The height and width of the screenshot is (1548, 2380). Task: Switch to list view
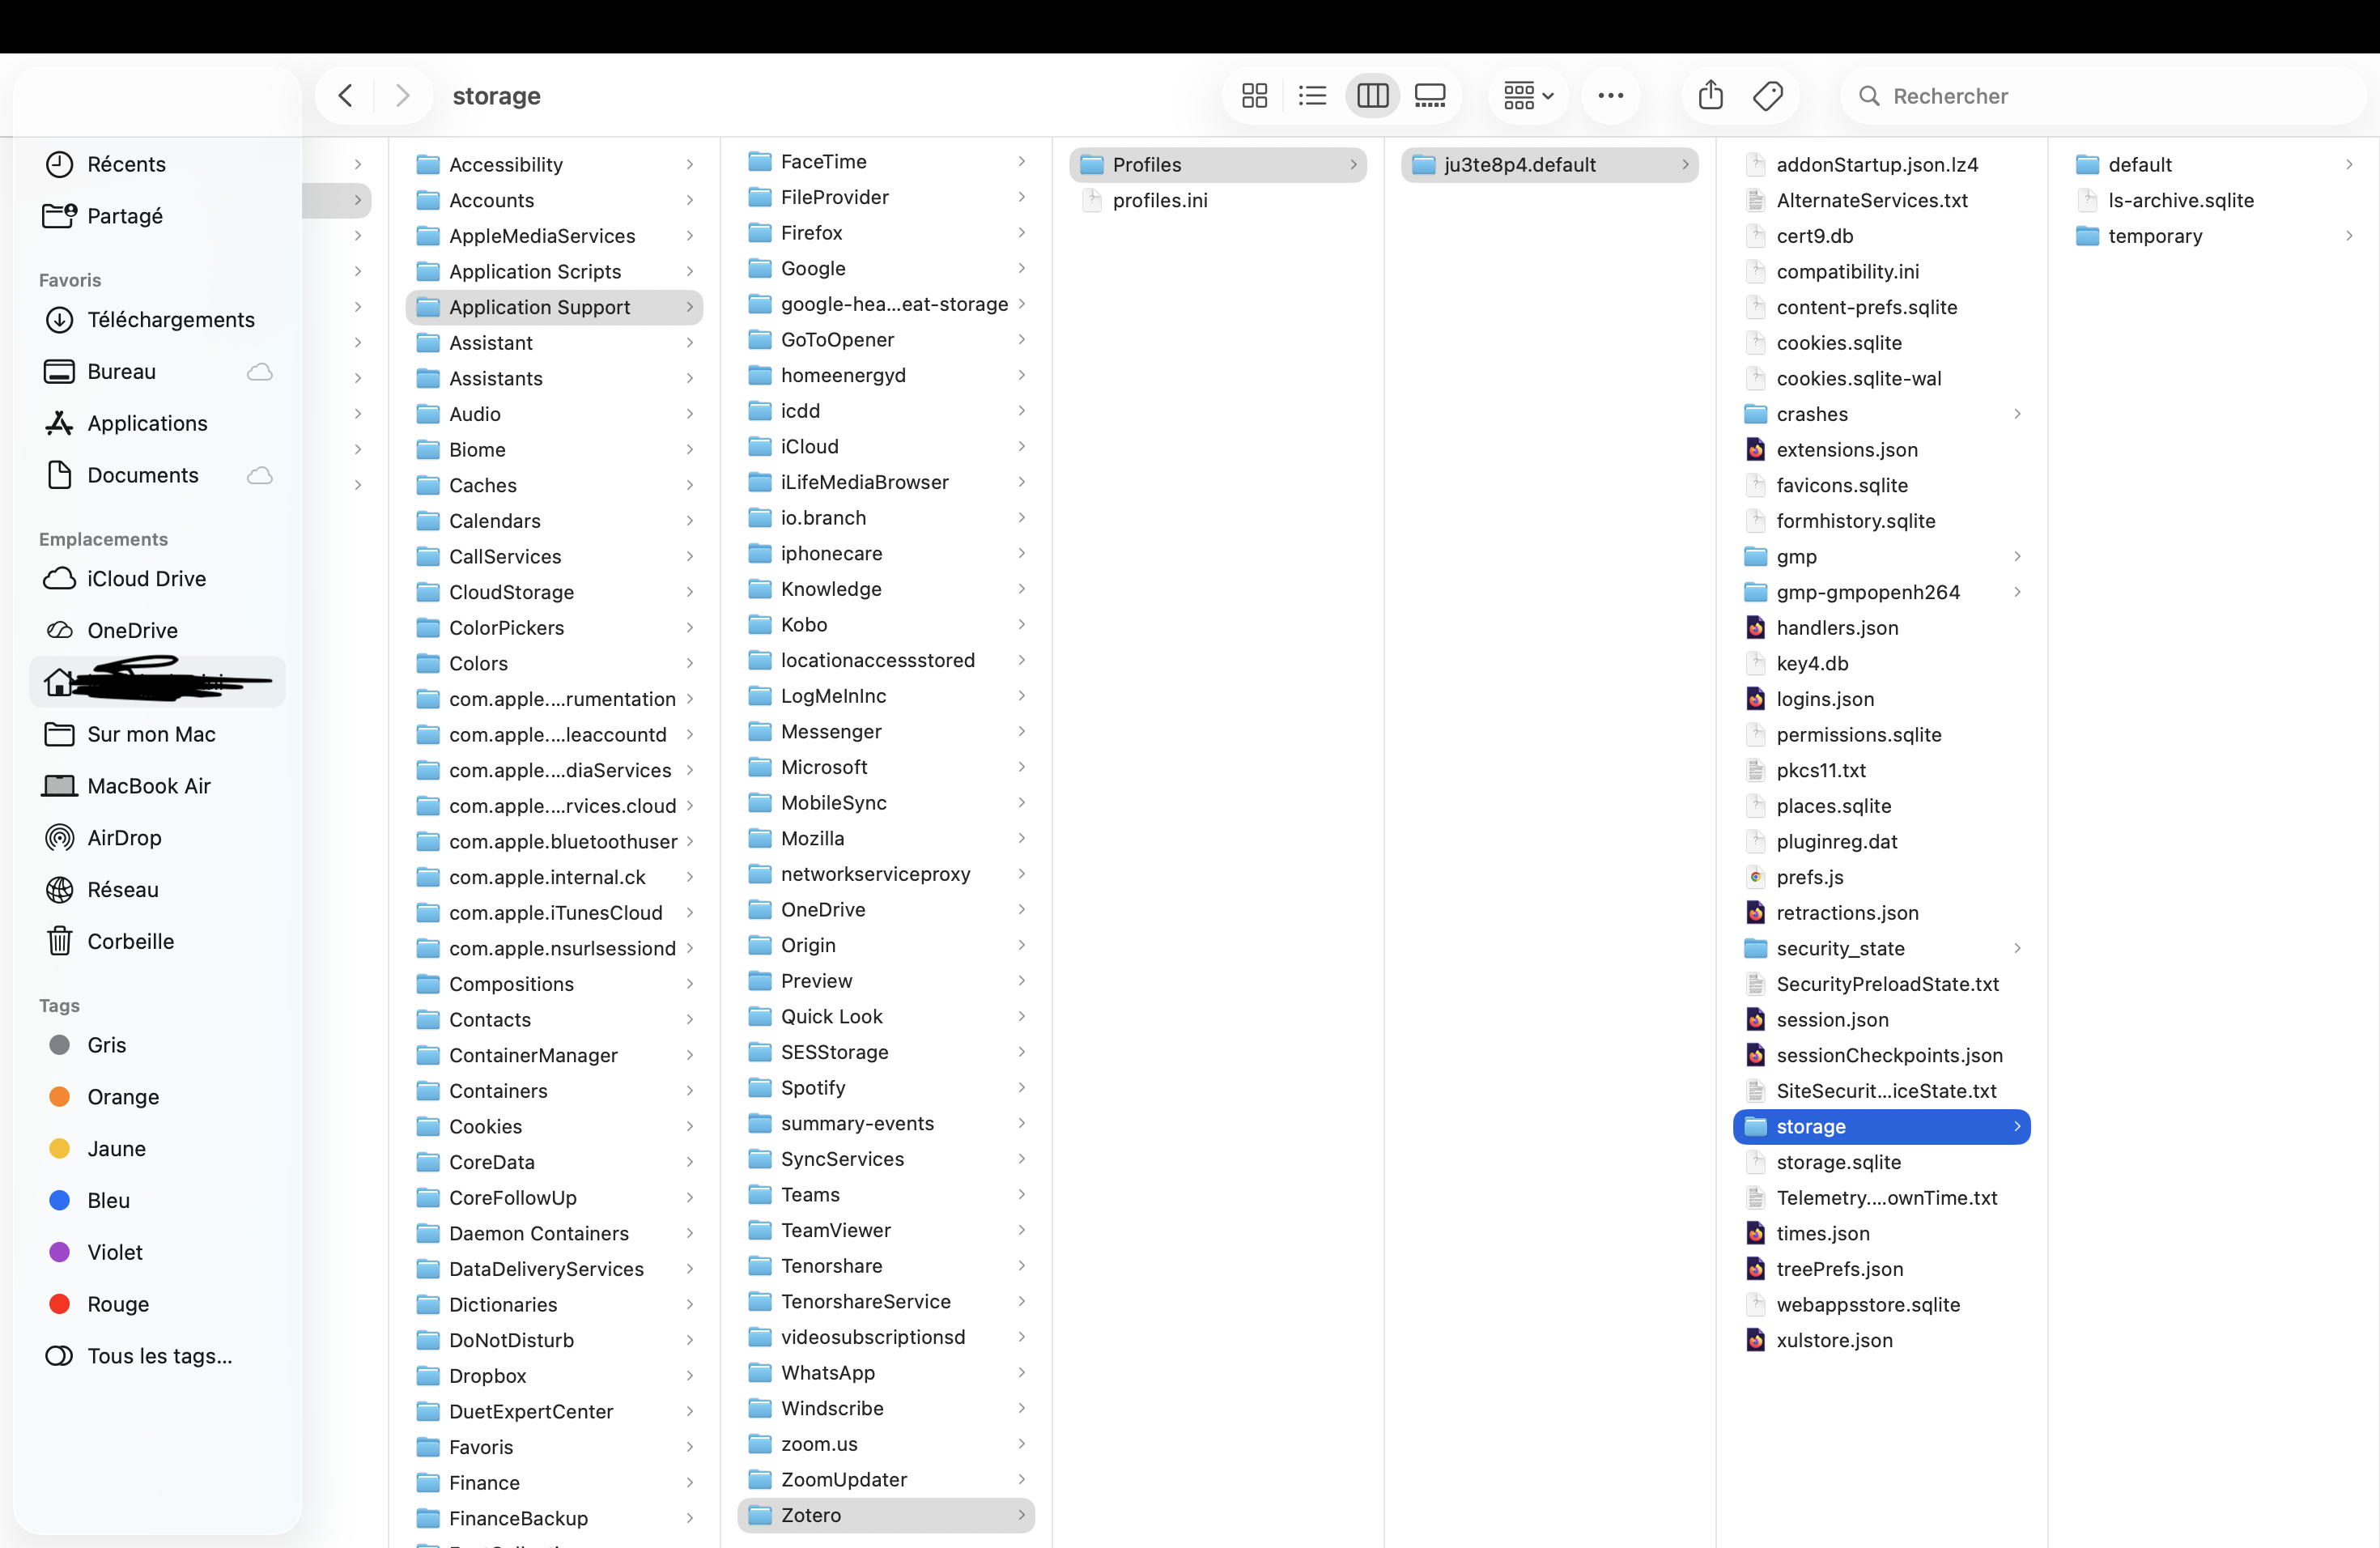click(x=1312, y=96)
